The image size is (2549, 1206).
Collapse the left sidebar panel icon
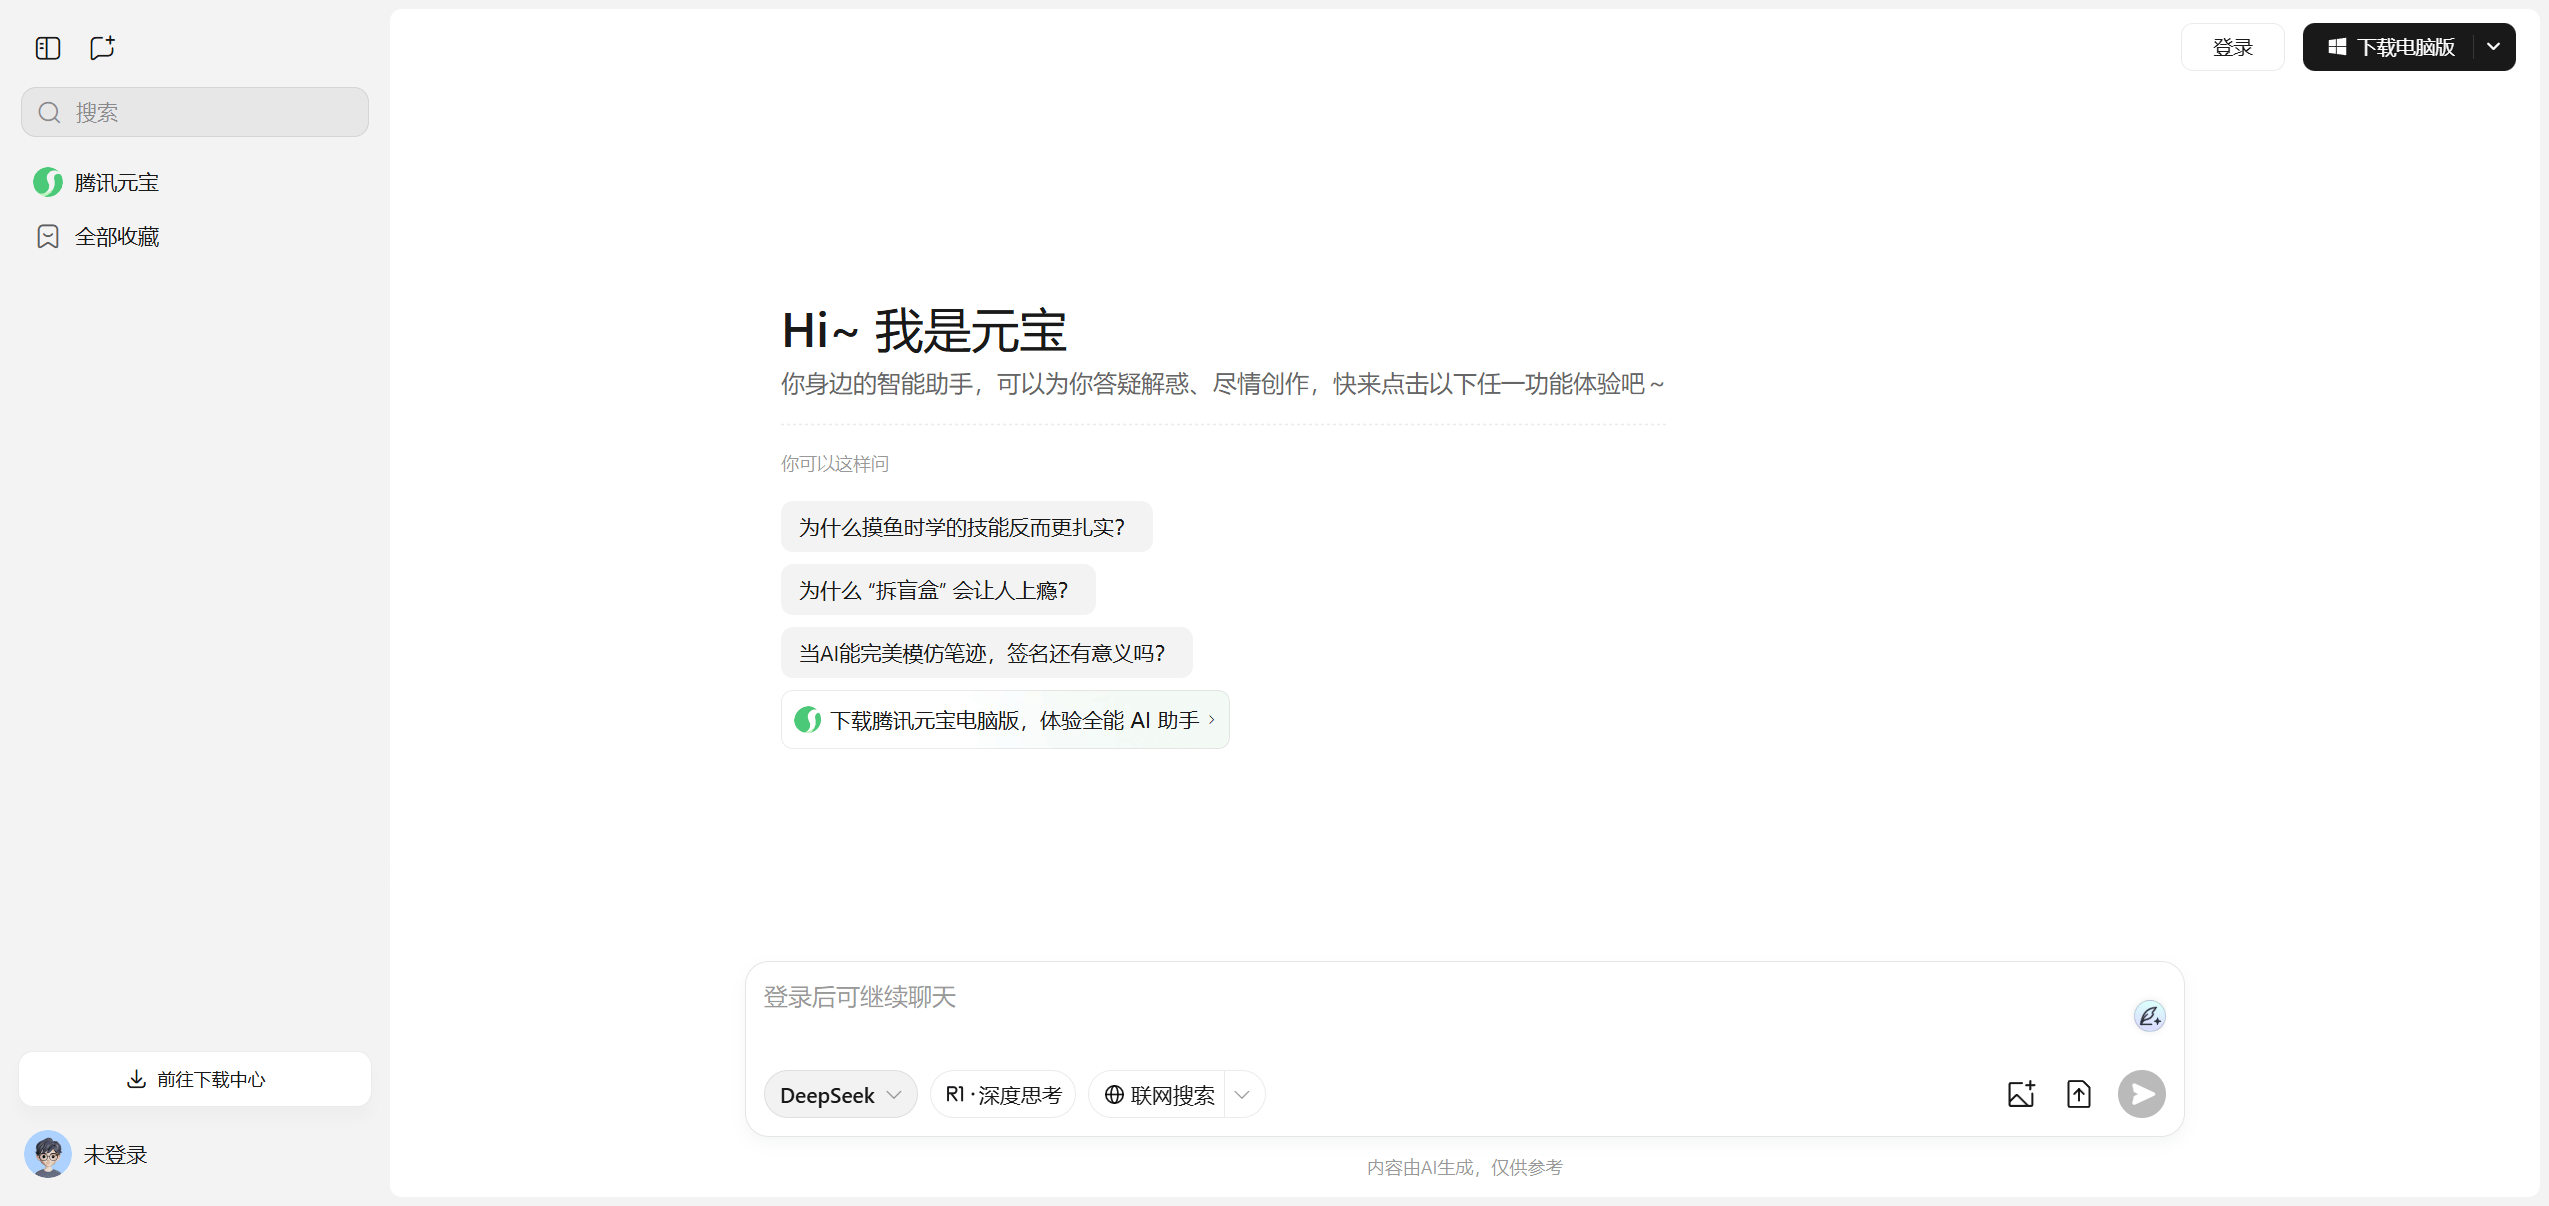[48, 48]
